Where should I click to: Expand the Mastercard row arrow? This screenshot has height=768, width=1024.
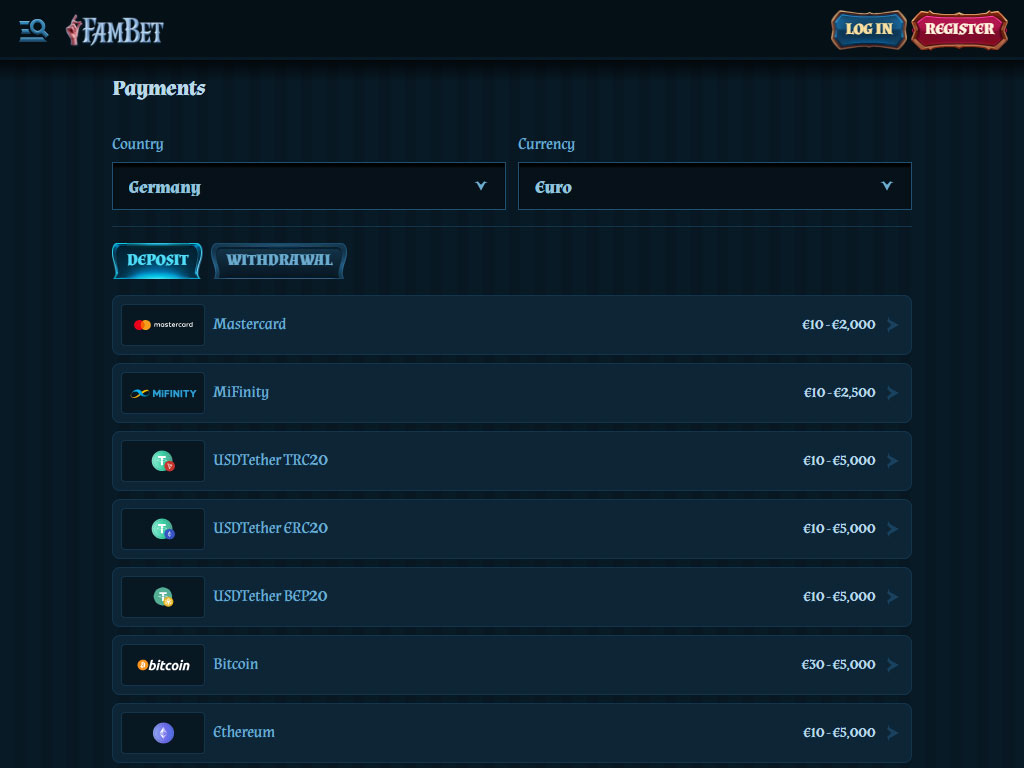pos(893,325)
